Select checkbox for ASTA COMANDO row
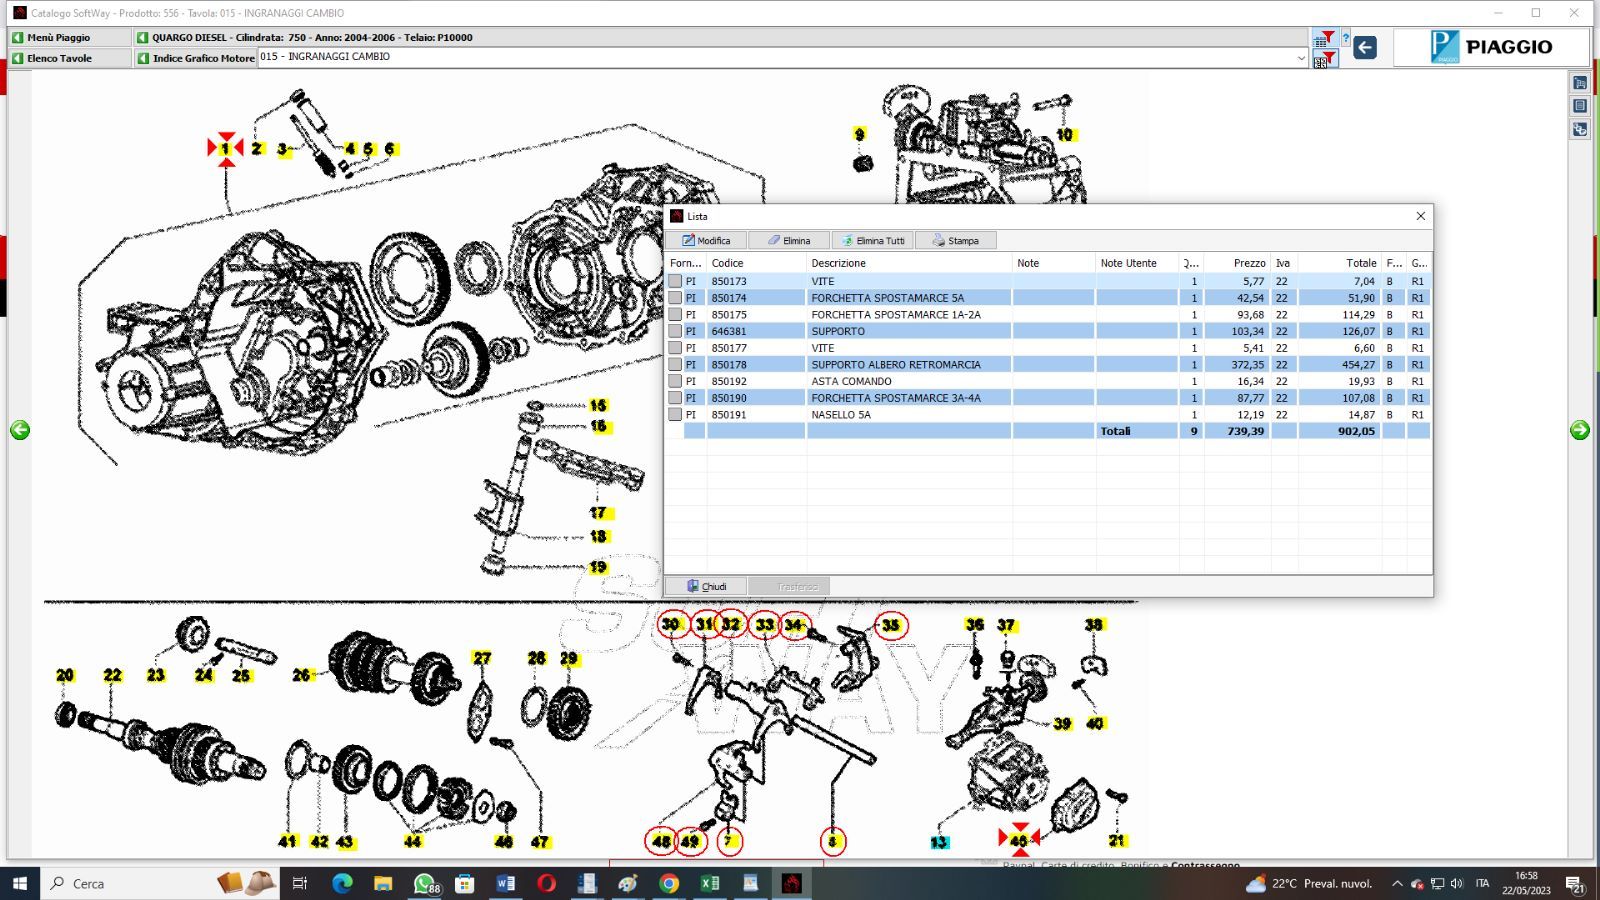The width and height of the screenshot is (1600, 900). 675,381
